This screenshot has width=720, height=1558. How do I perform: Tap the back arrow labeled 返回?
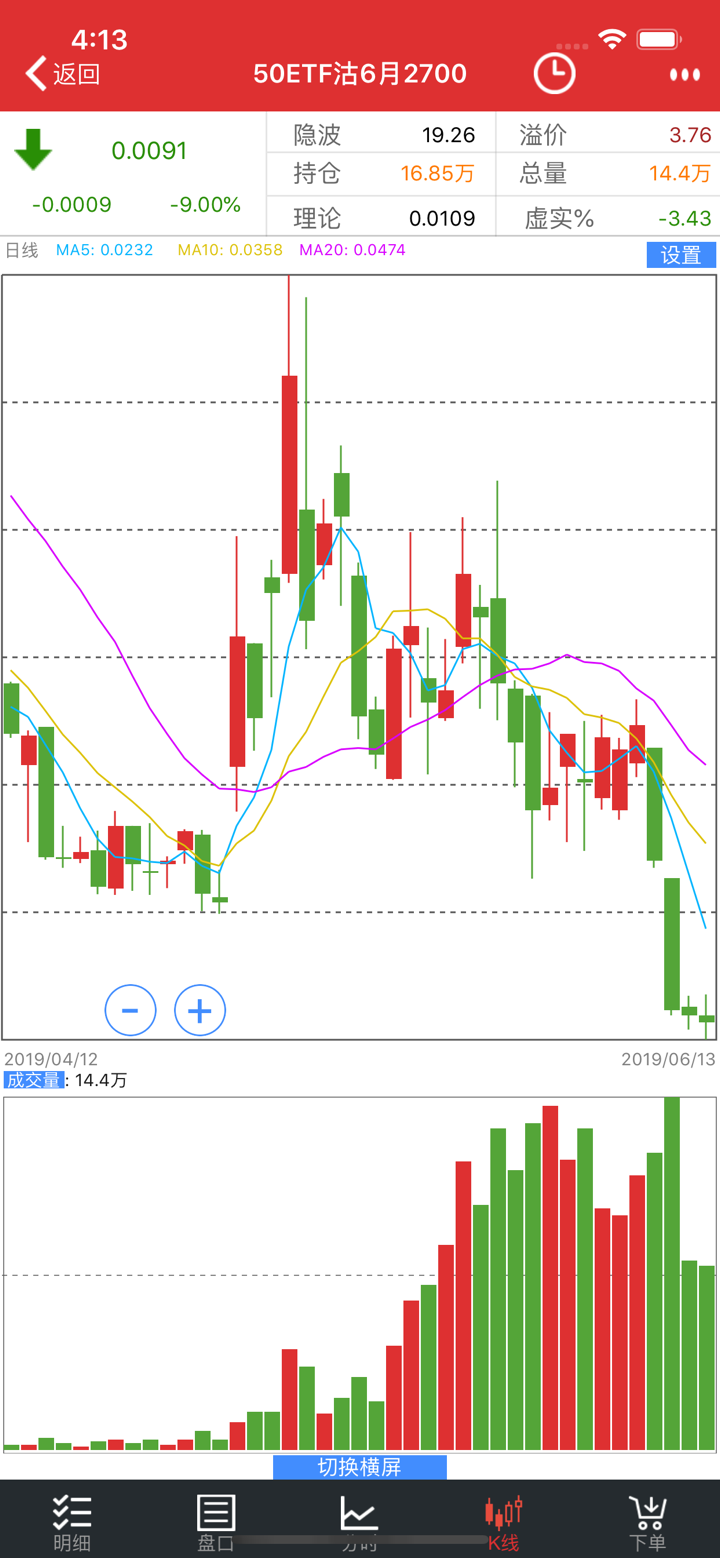pos(62,74)
